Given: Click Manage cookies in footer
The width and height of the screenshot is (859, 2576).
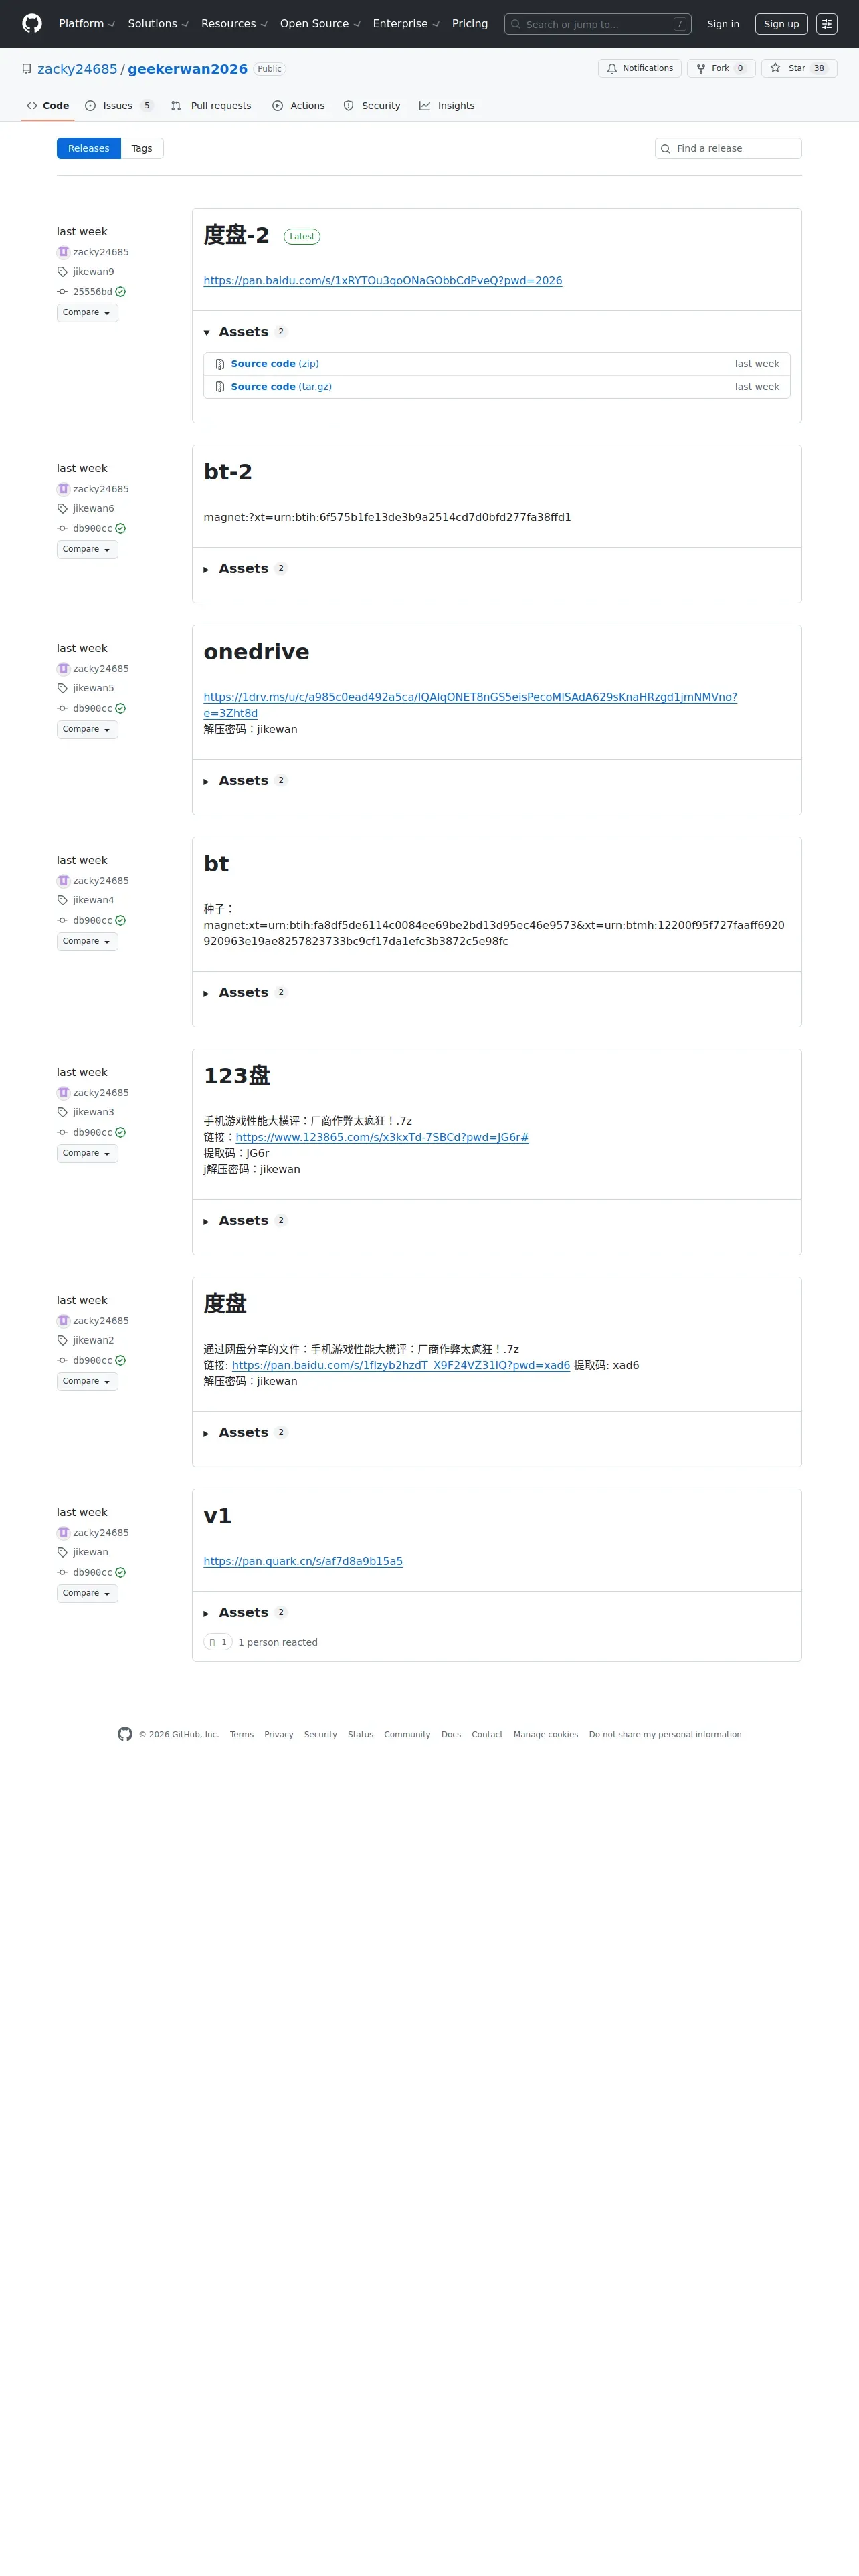Looking at the screenshot, I should (x=546, y=1735).
